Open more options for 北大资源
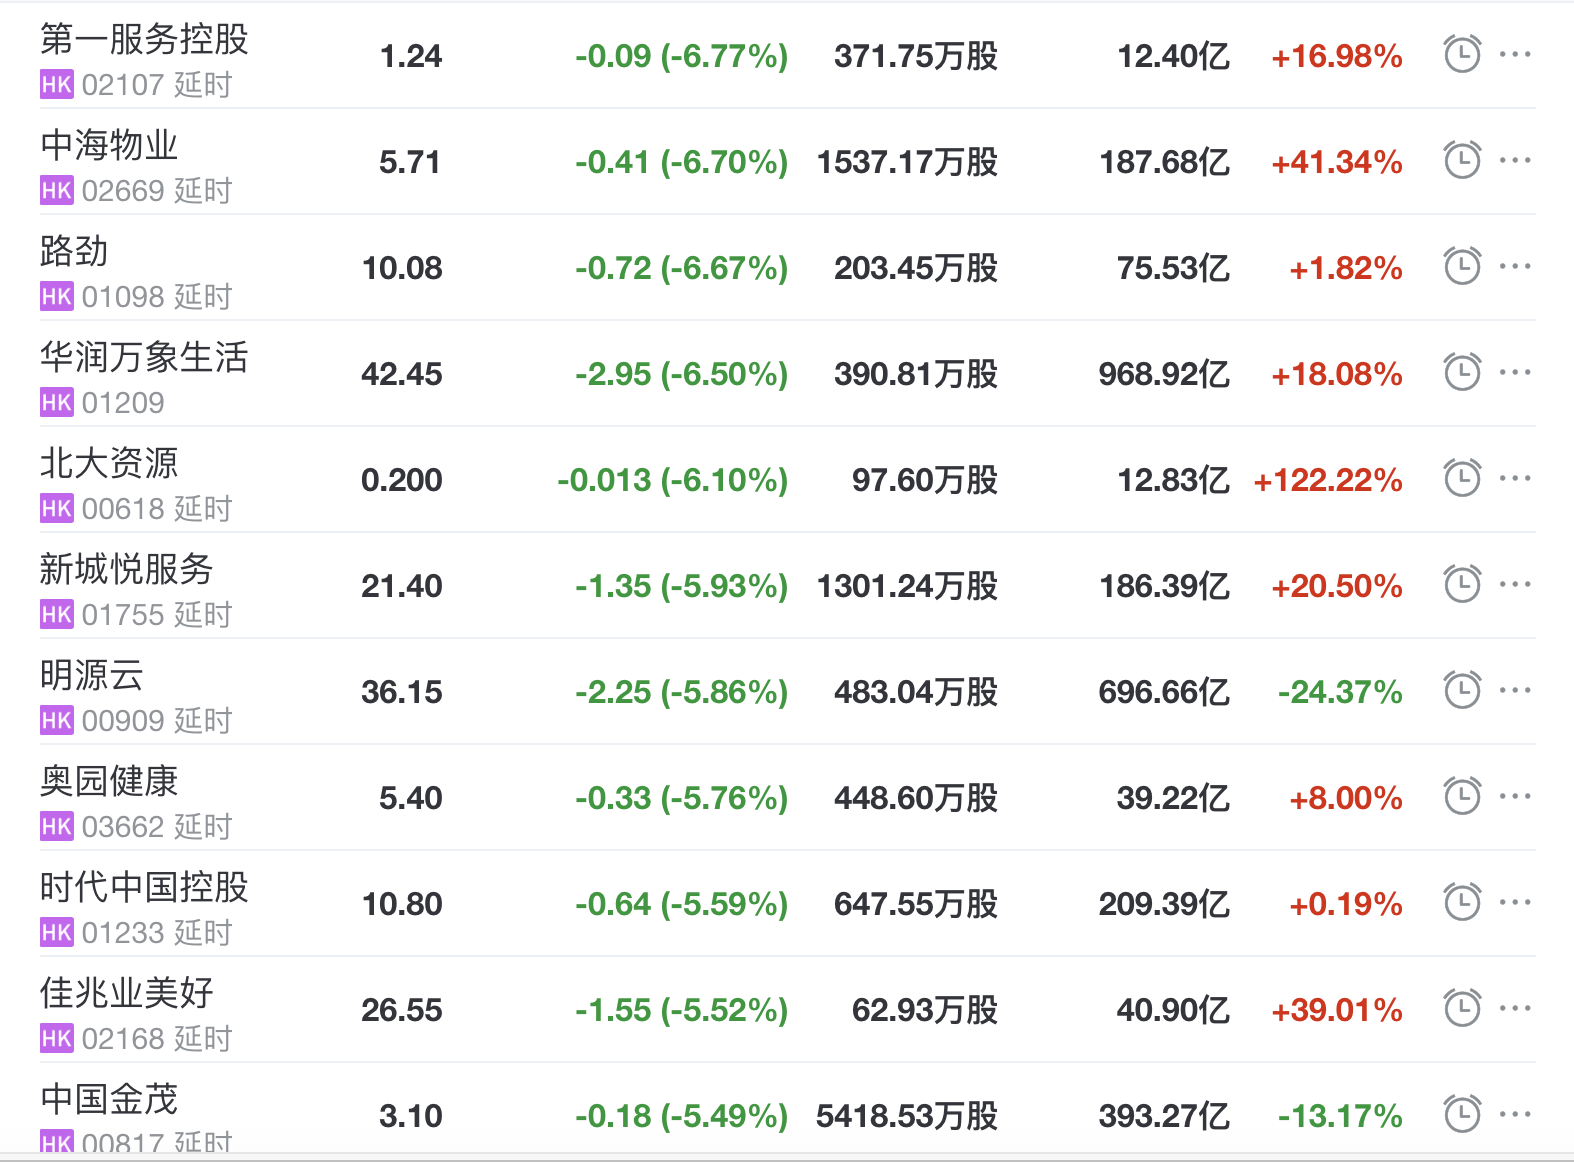This screenshot has width=1574, height=1162. (1515, 478)
